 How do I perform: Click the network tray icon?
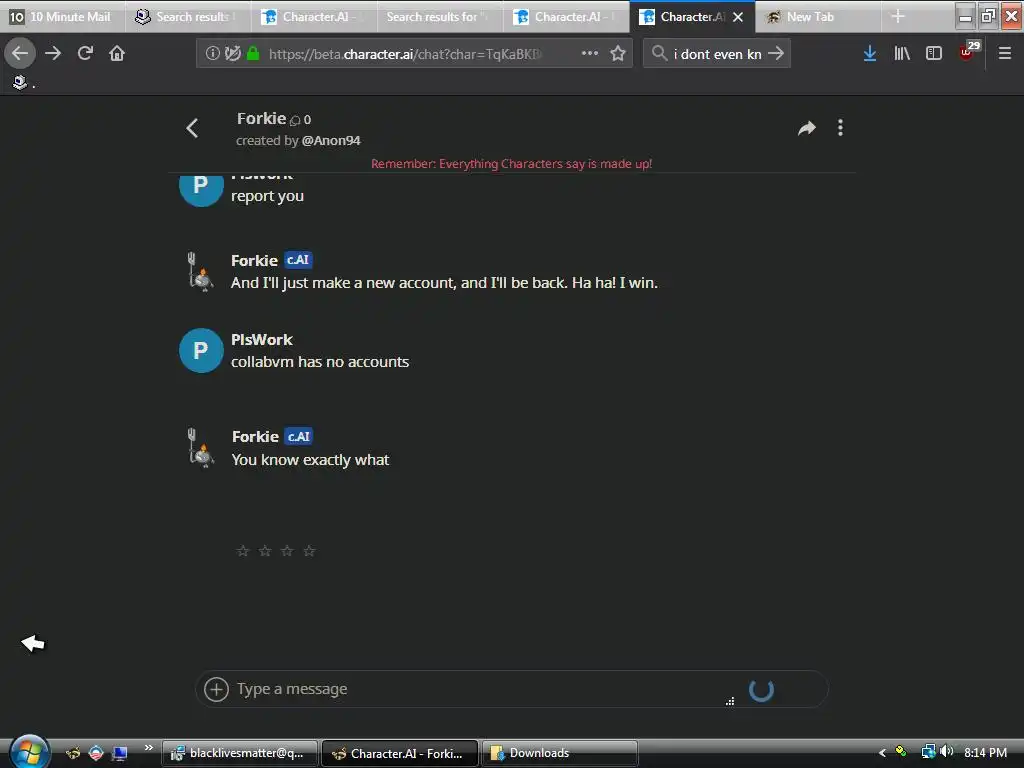pyautogui.click(x=928, y=752)
